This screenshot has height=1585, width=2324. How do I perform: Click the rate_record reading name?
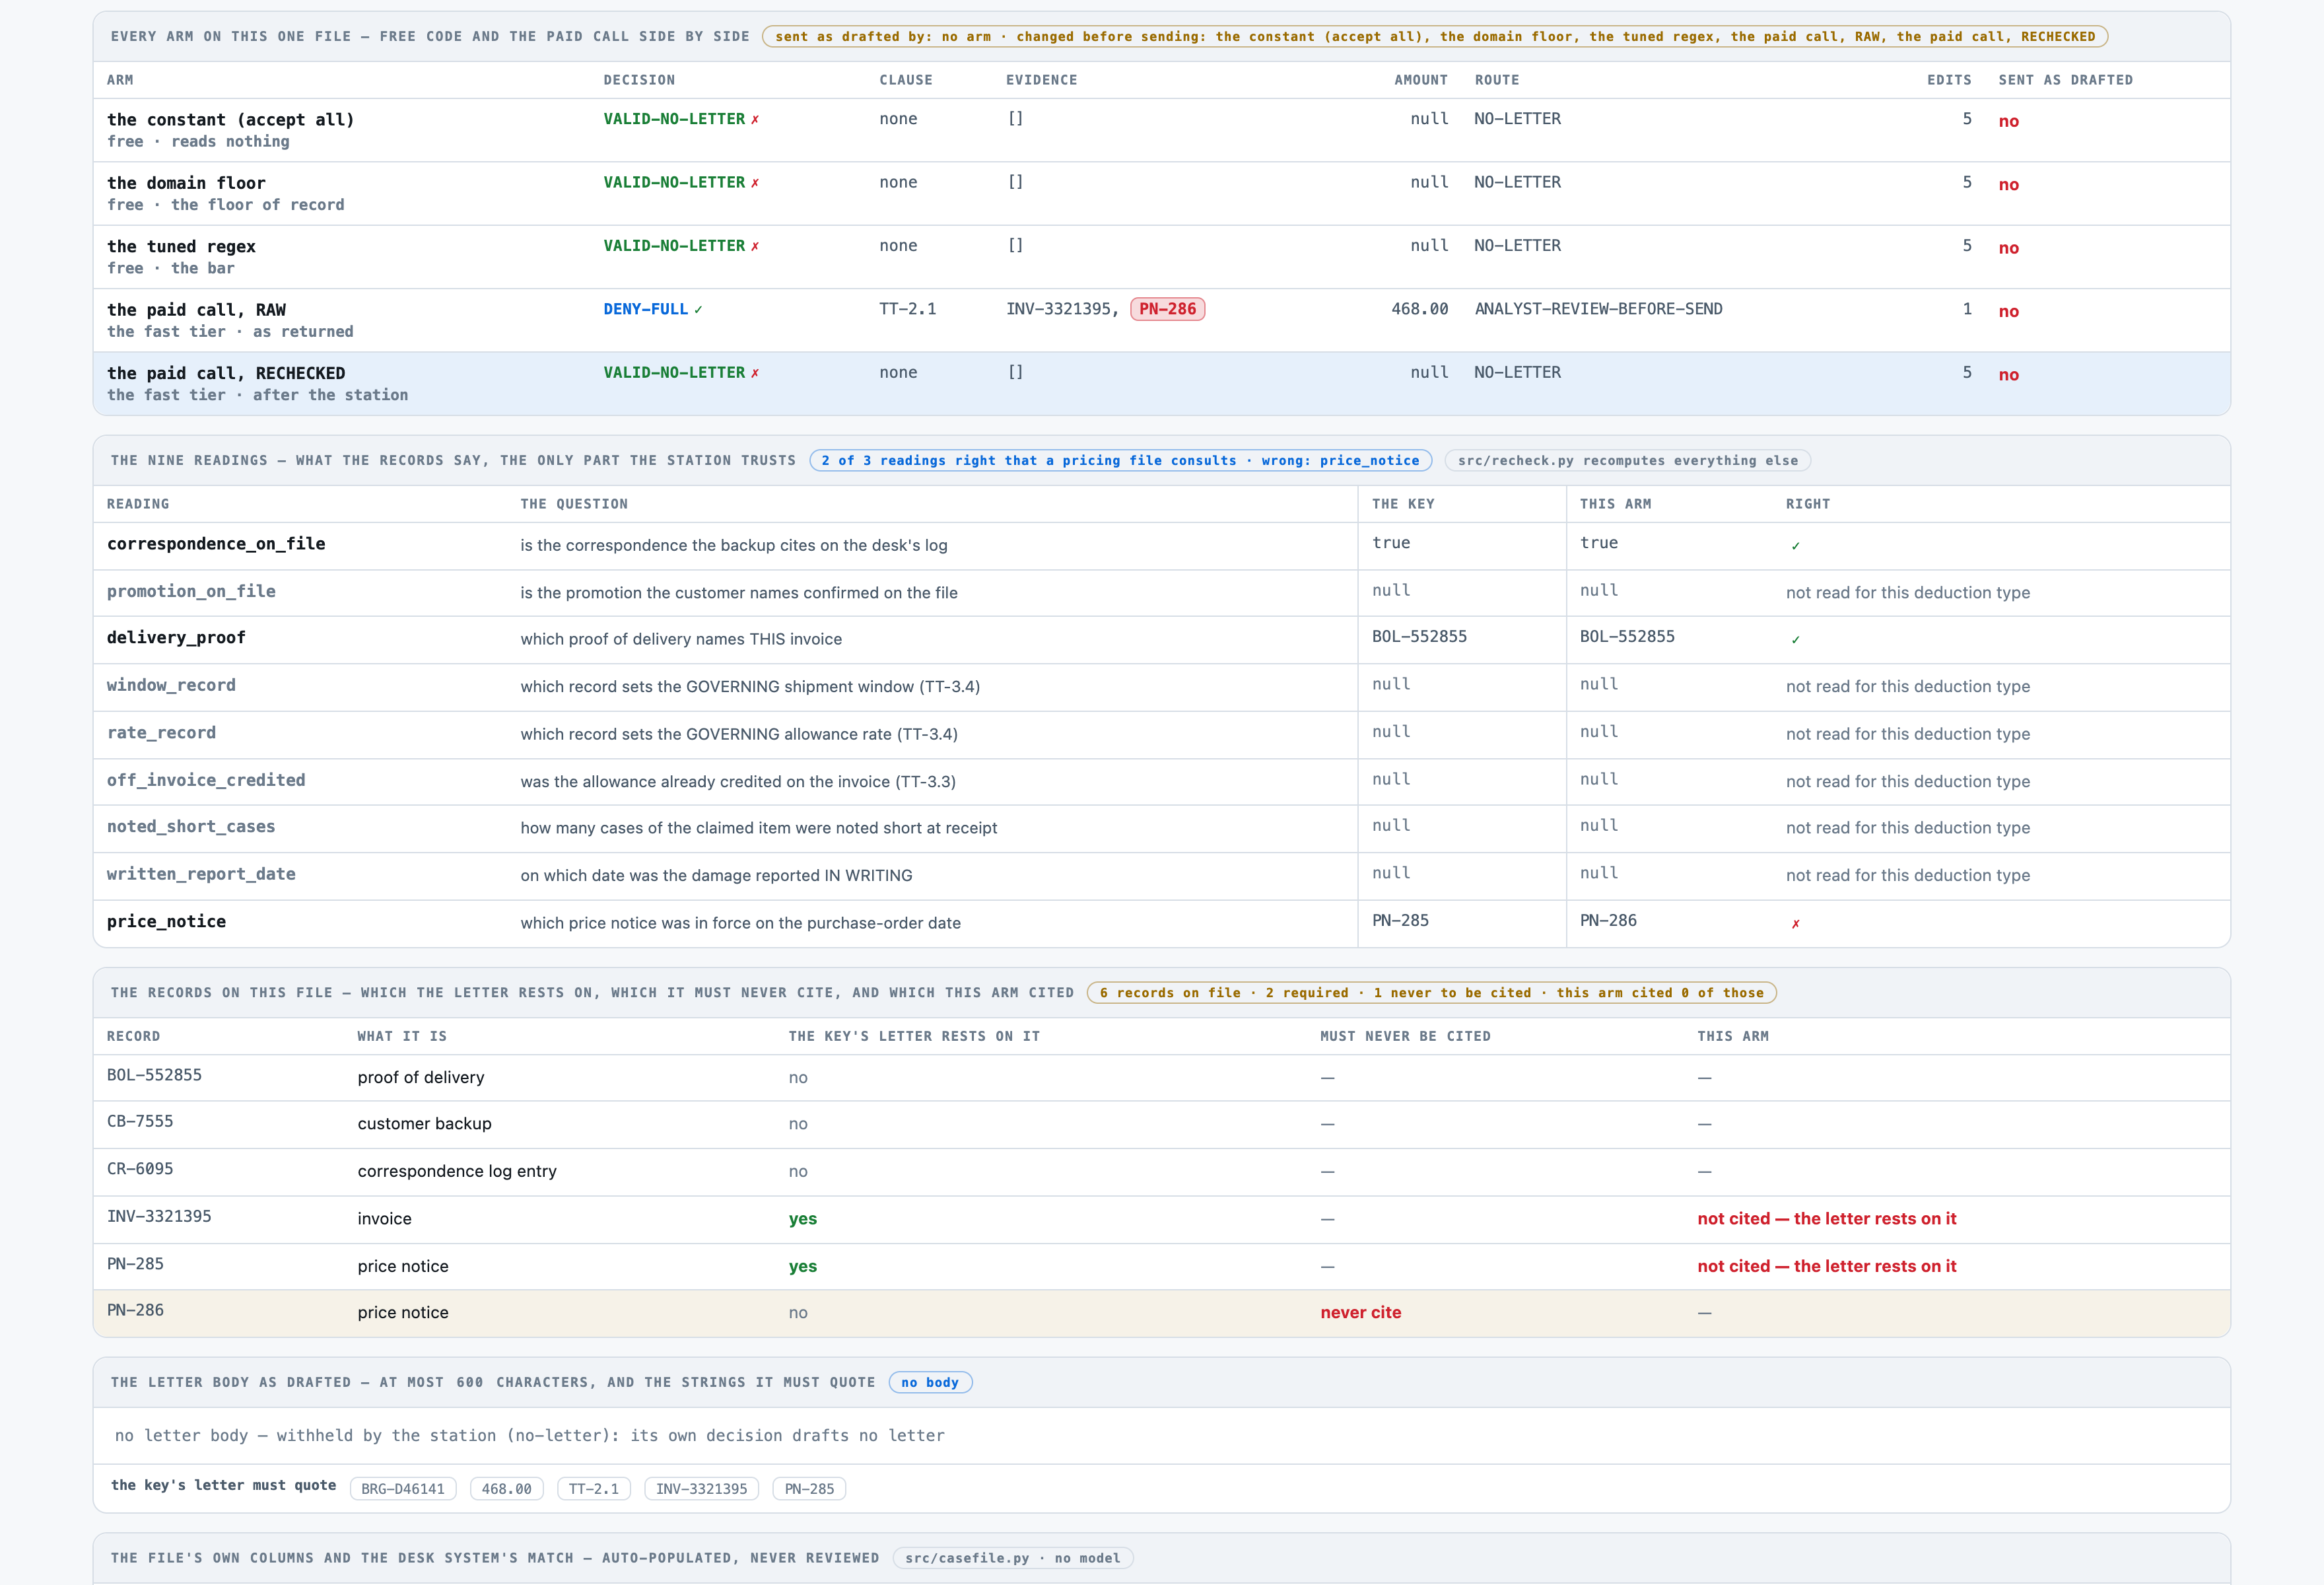point(161,733)
